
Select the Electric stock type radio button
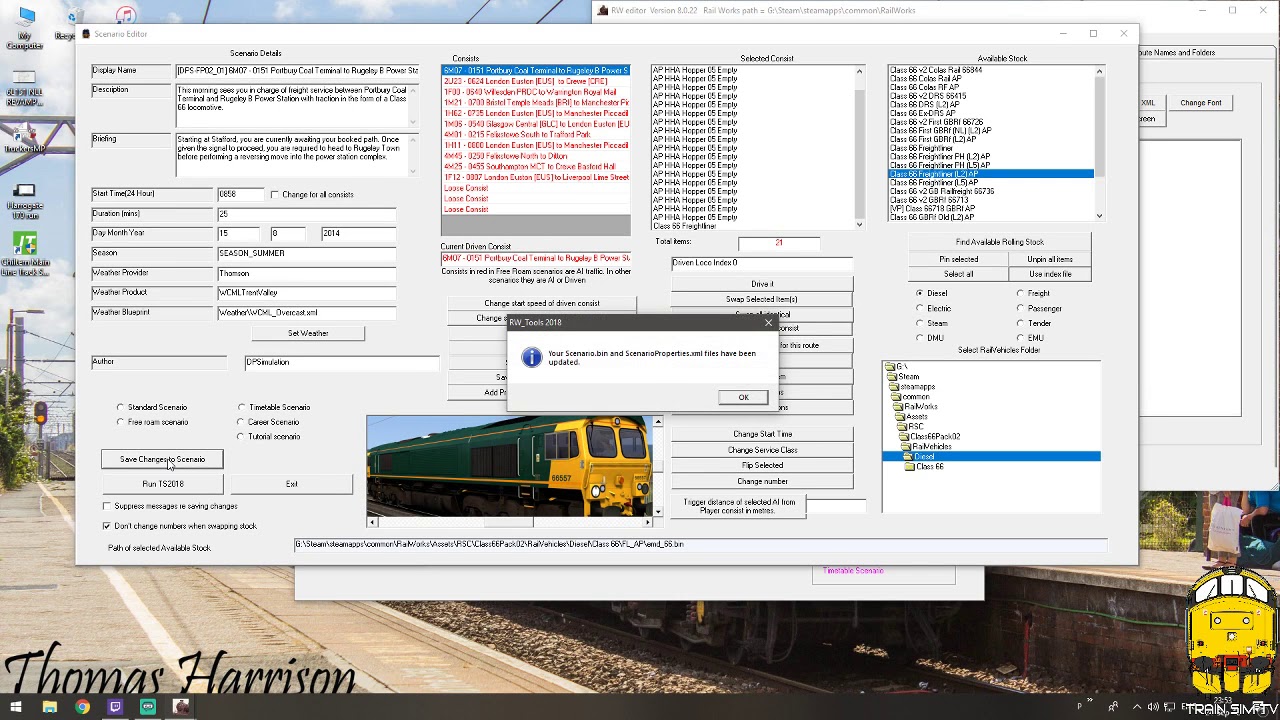tap(920, 309)
